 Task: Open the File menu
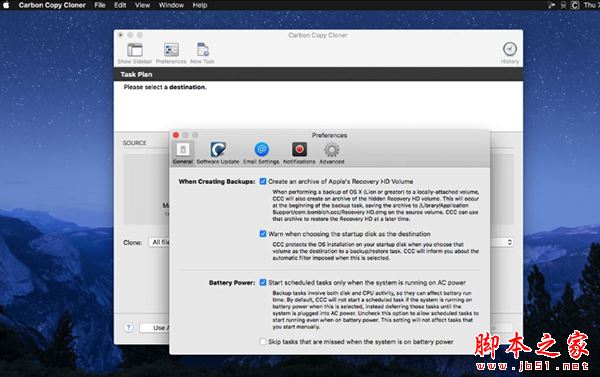100,5
